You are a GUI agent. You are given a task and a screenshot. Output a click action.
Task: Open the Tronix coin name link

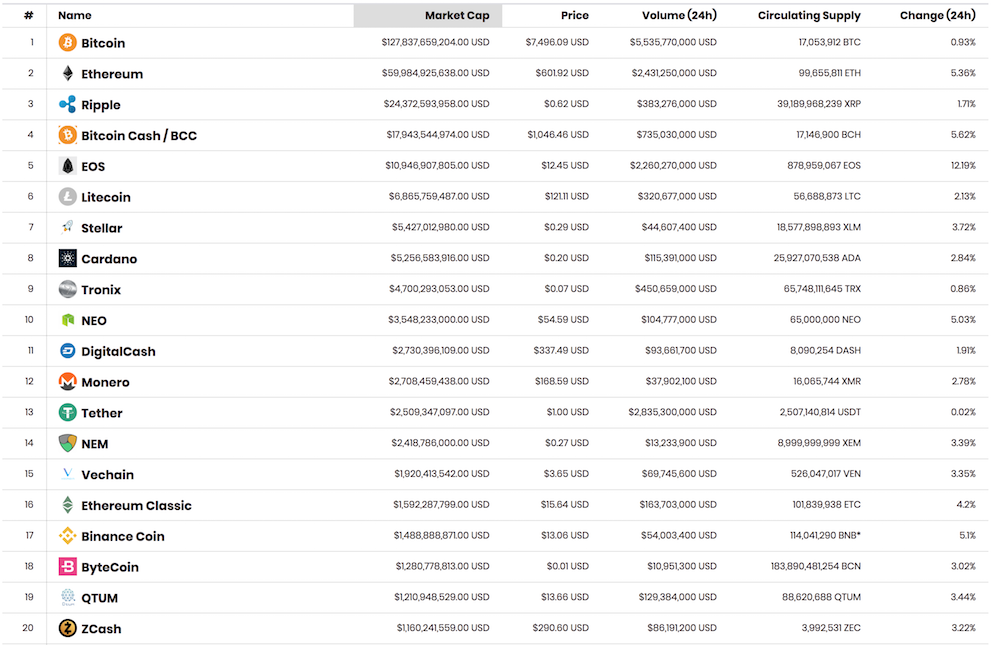(x=101, y=290)
